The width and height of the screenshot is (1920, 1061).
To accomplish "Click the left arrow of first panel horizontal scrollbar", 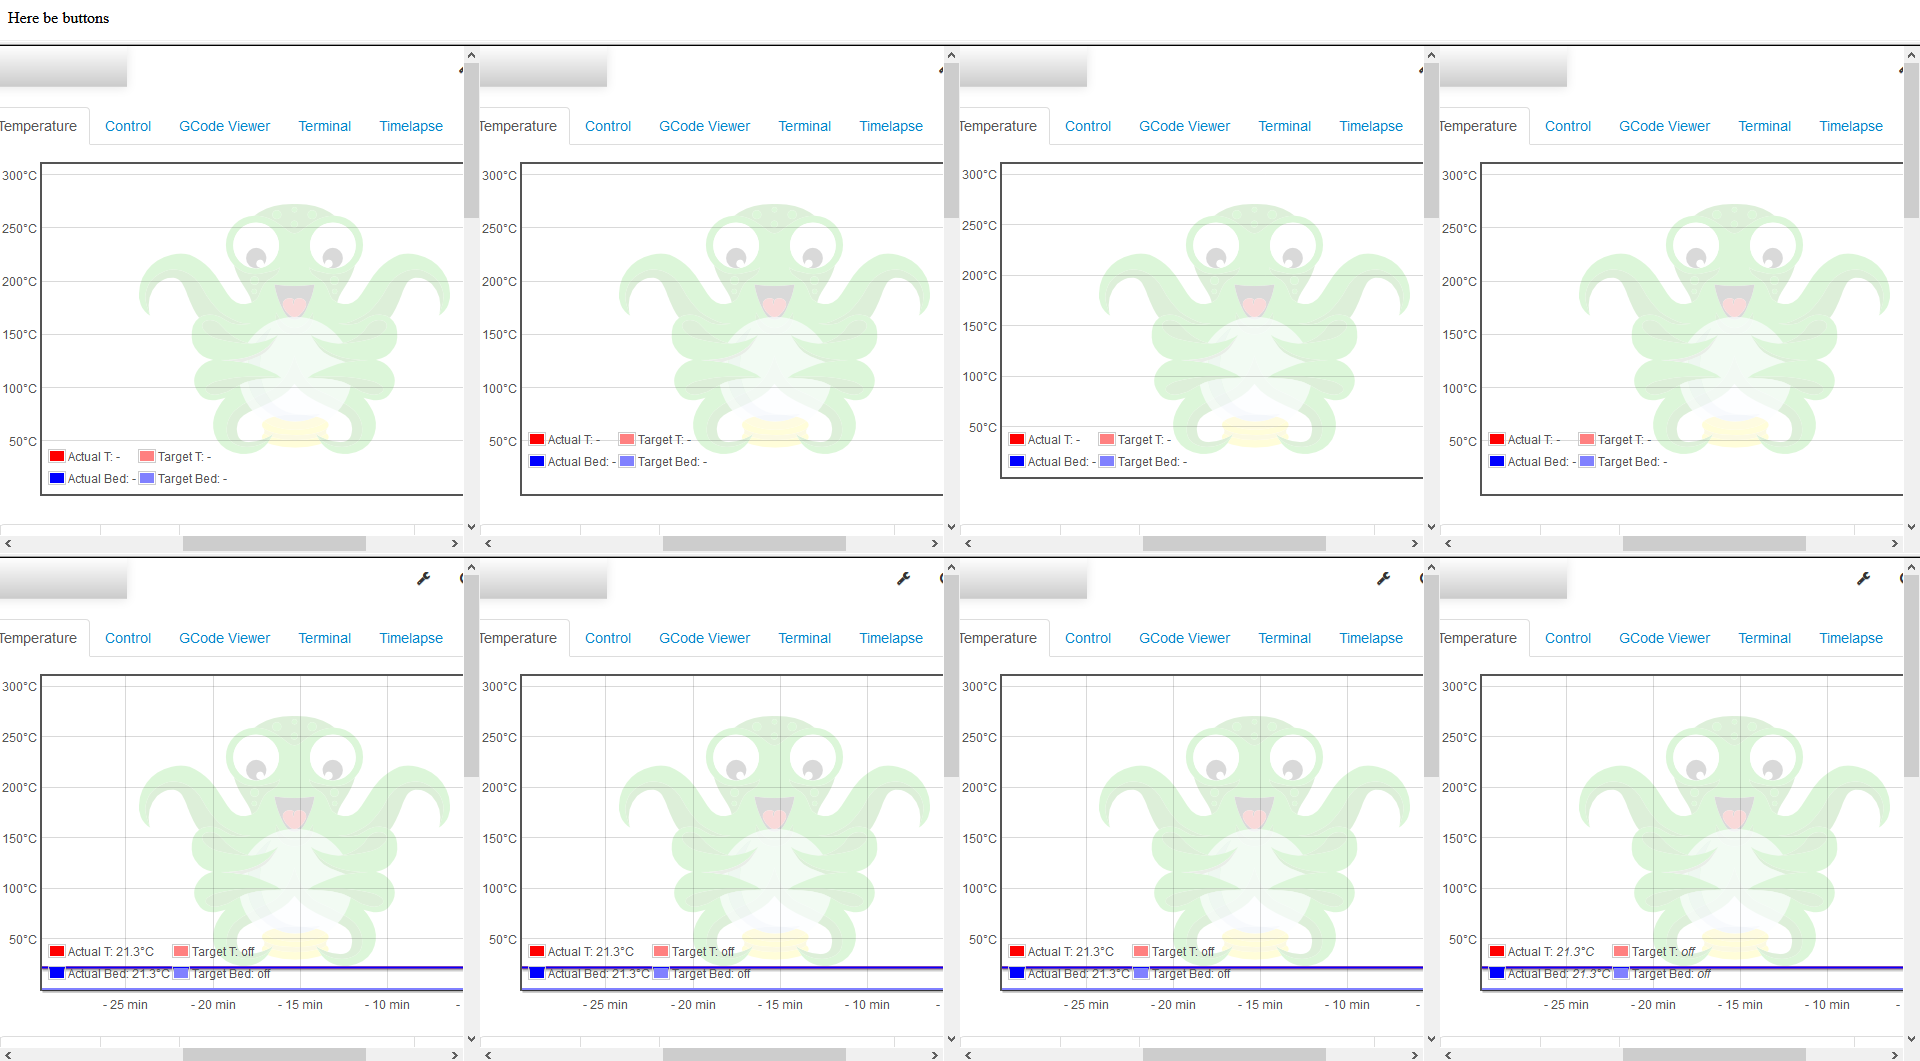I will click(x=8, y=543).
